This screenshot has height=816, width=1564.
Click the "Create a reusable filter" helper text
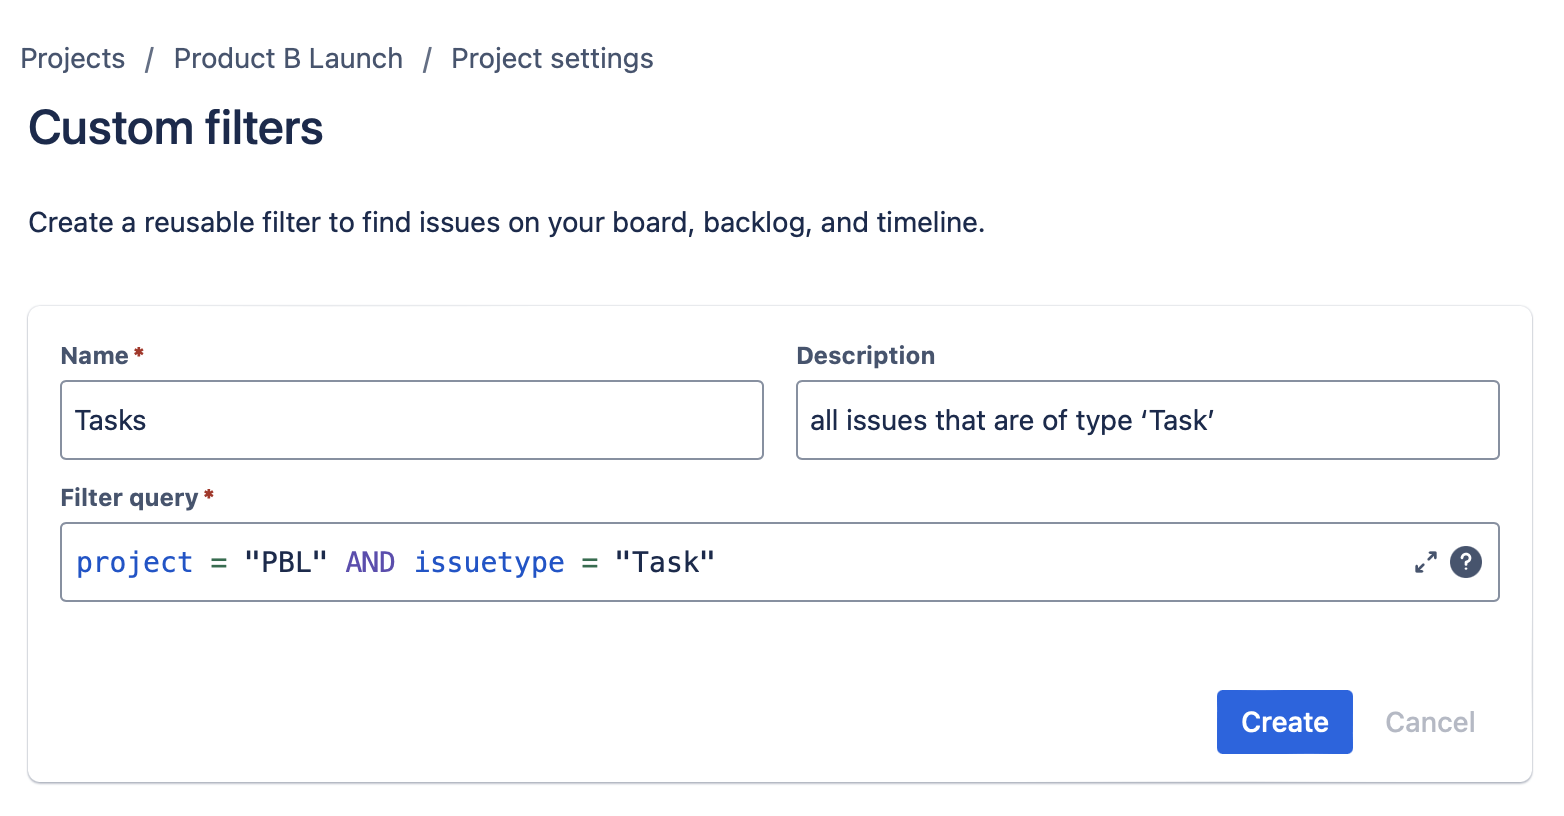pos(506,222)
